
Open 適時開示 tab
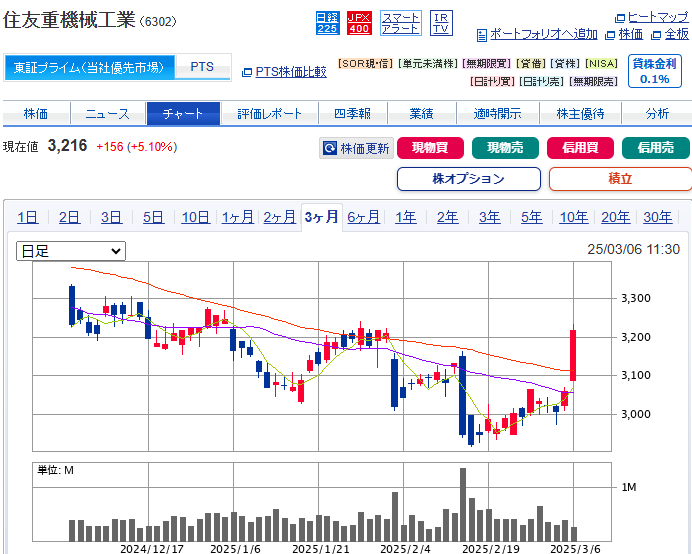click(497, 113)
